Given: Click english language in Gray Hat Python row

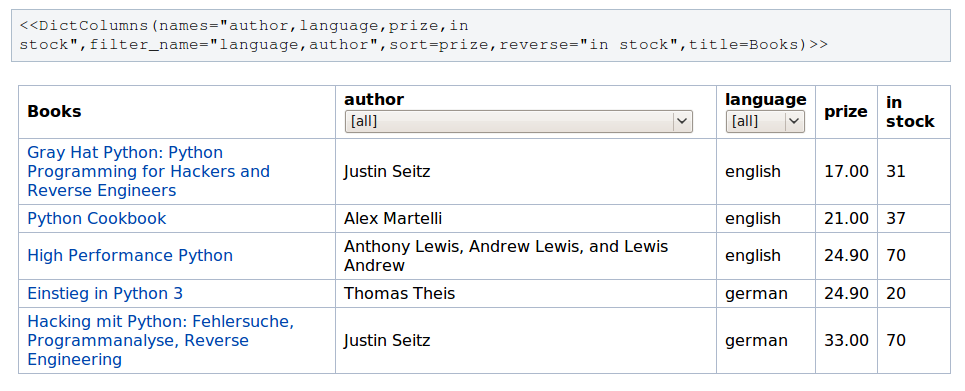Looking at the screenshot, I should 753,171.
